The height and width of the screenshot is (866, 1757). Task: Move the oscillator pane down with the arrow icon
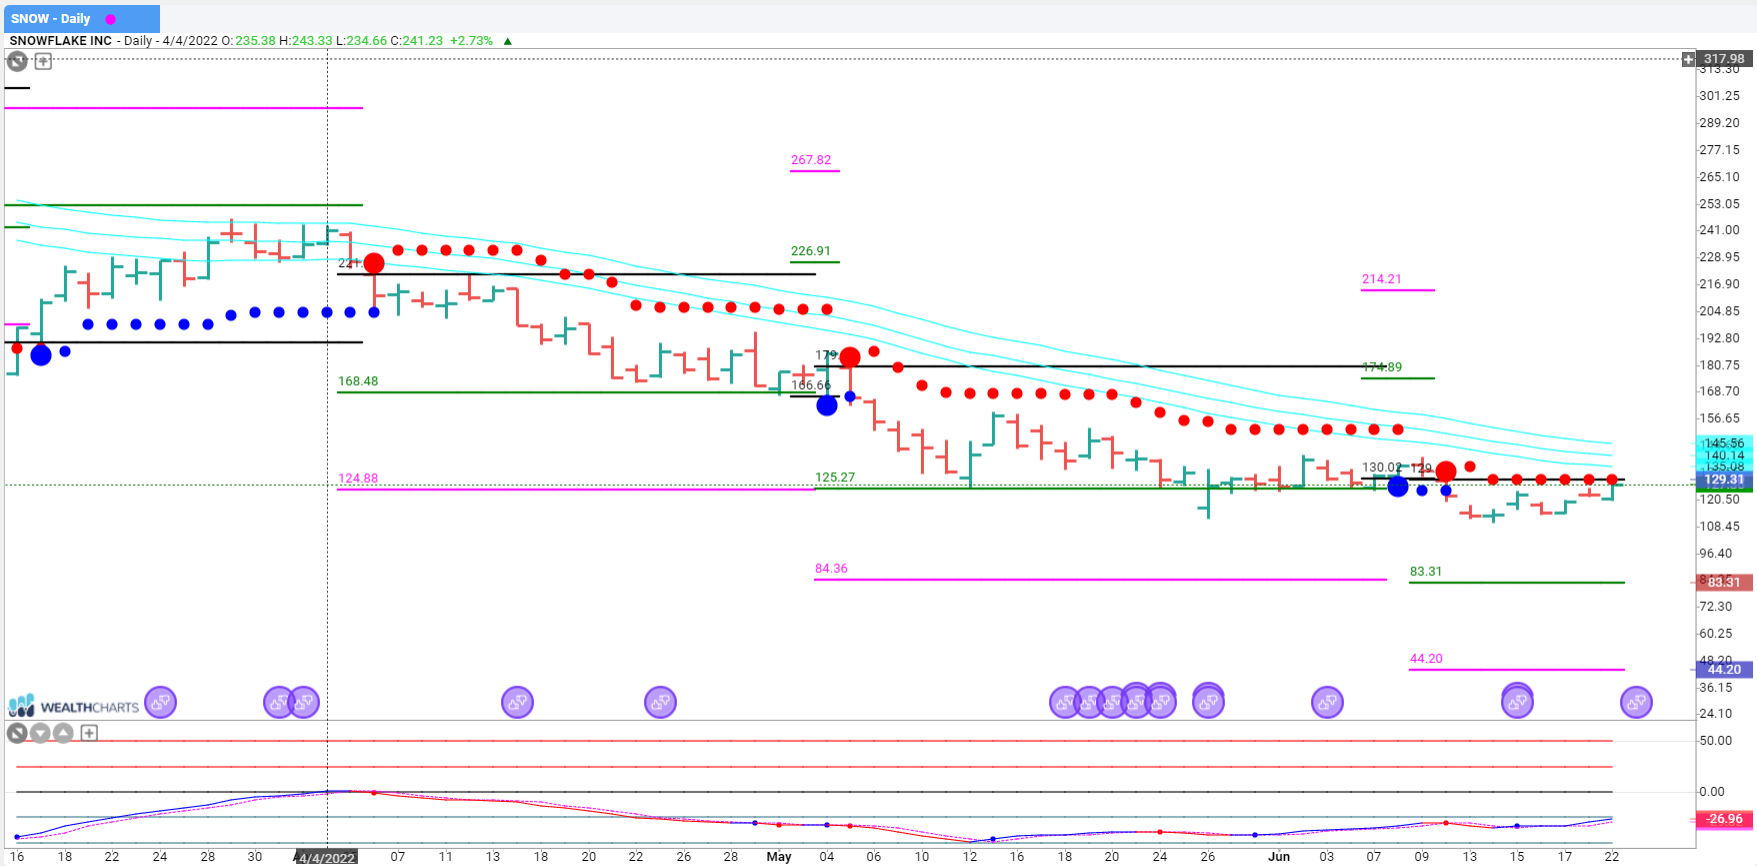[40, 733]
